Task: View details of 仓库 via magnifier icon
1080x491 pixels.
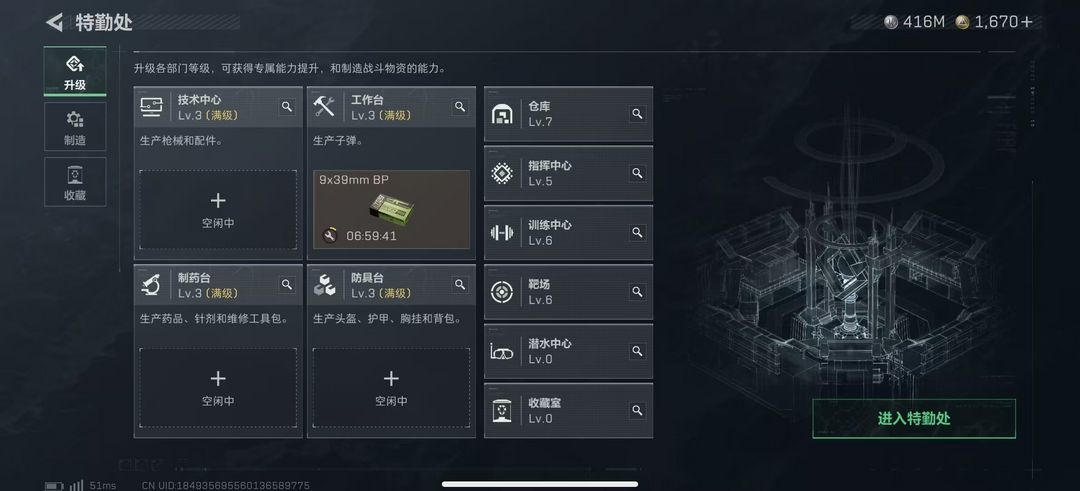Action: (x=637, y=114)
